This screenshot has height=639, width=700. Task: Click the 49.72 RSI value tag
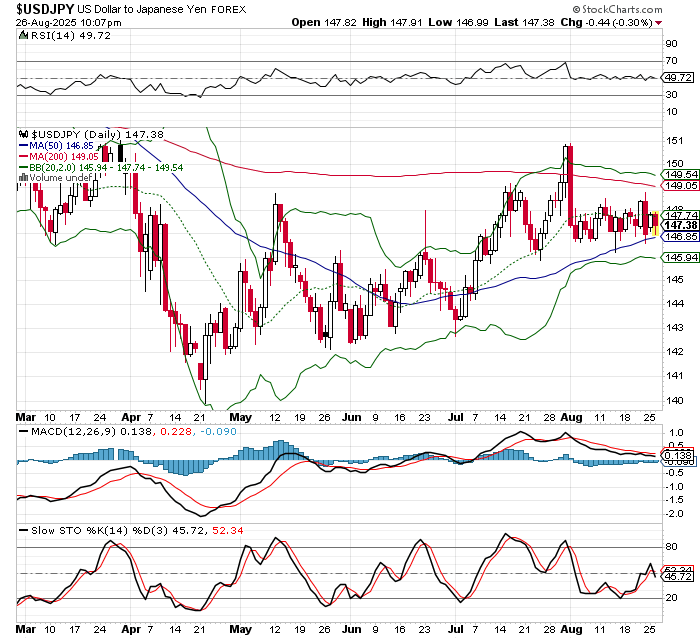[679, 77]
